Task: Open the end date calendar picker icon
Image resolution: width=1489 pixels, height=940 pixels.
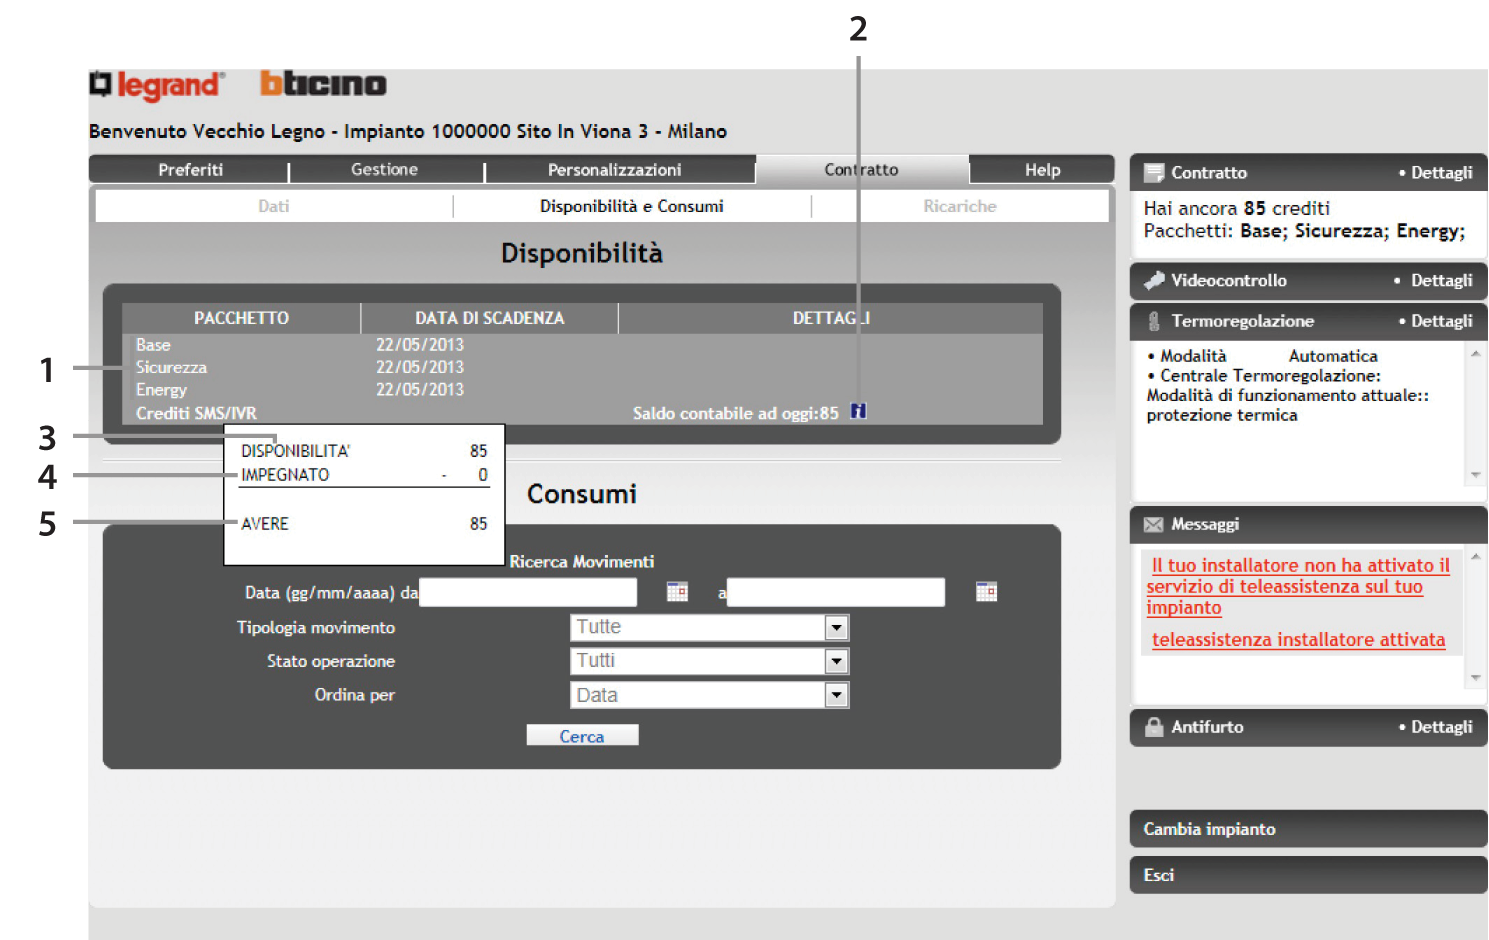Action: (986, 592)
